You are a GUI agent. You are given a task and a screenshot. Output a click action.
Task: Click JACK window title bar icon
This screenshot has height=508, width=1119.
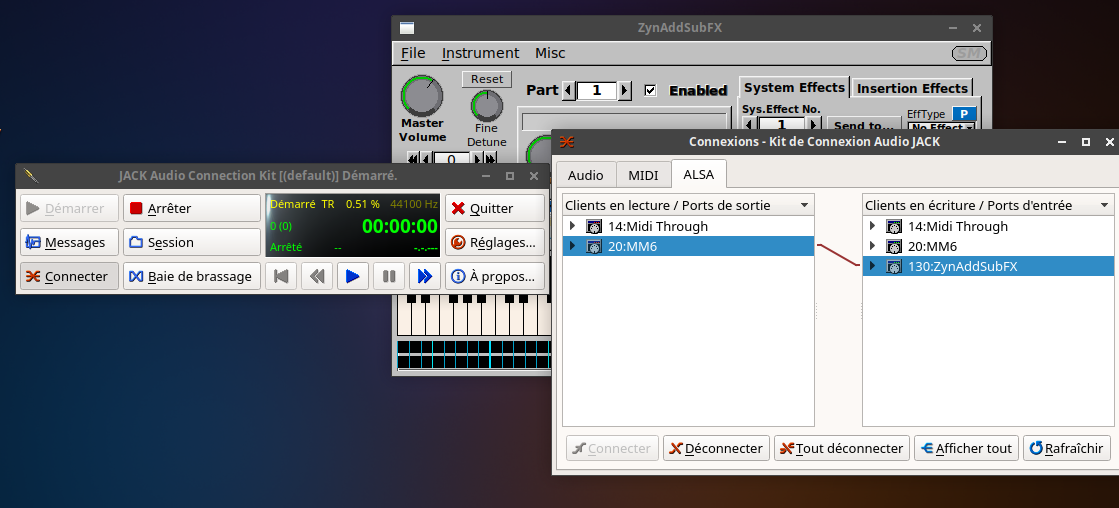[x=31, y=176]
